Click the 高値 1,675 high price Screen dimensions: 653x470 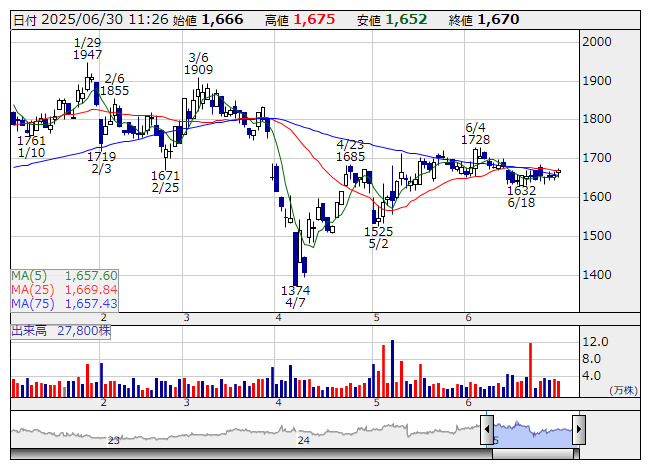pos(300,20)
